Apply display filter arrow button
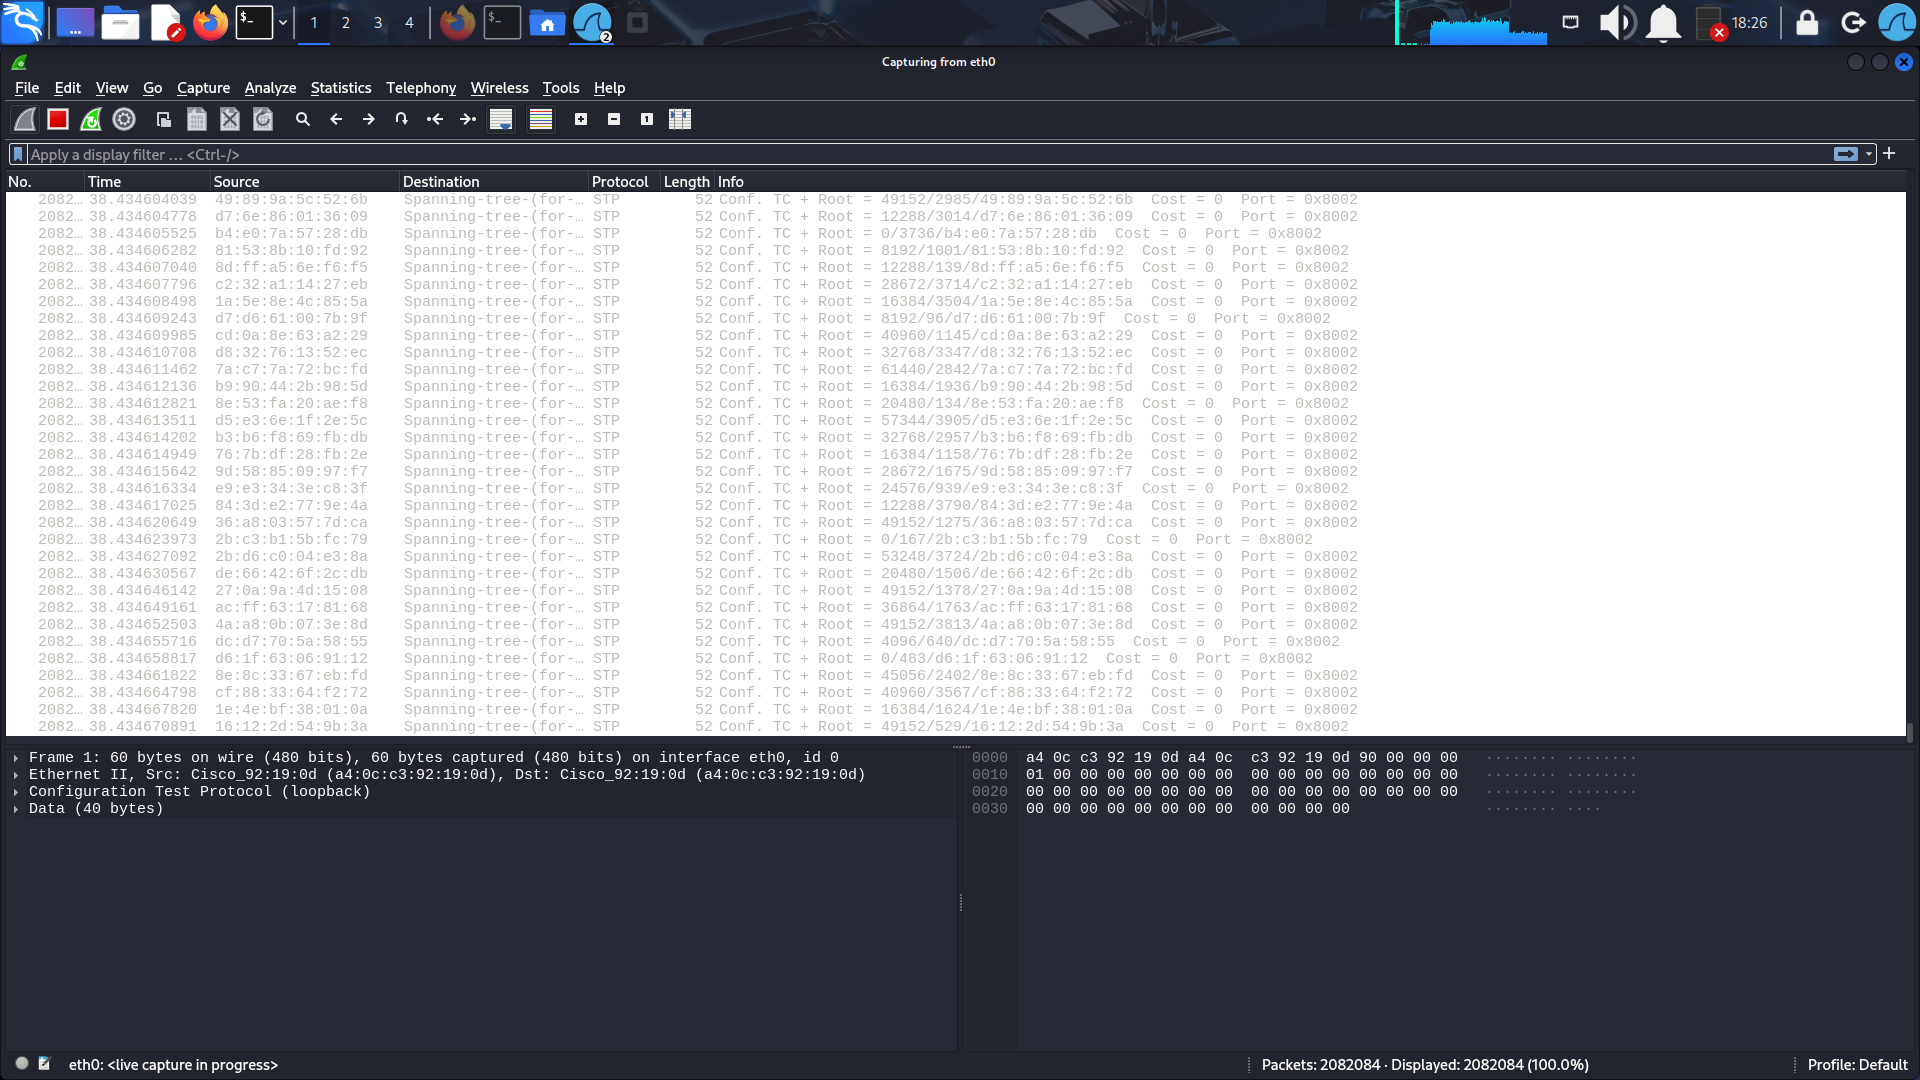Screen dimensions: 1920x1080 [x=1846, y=154]
